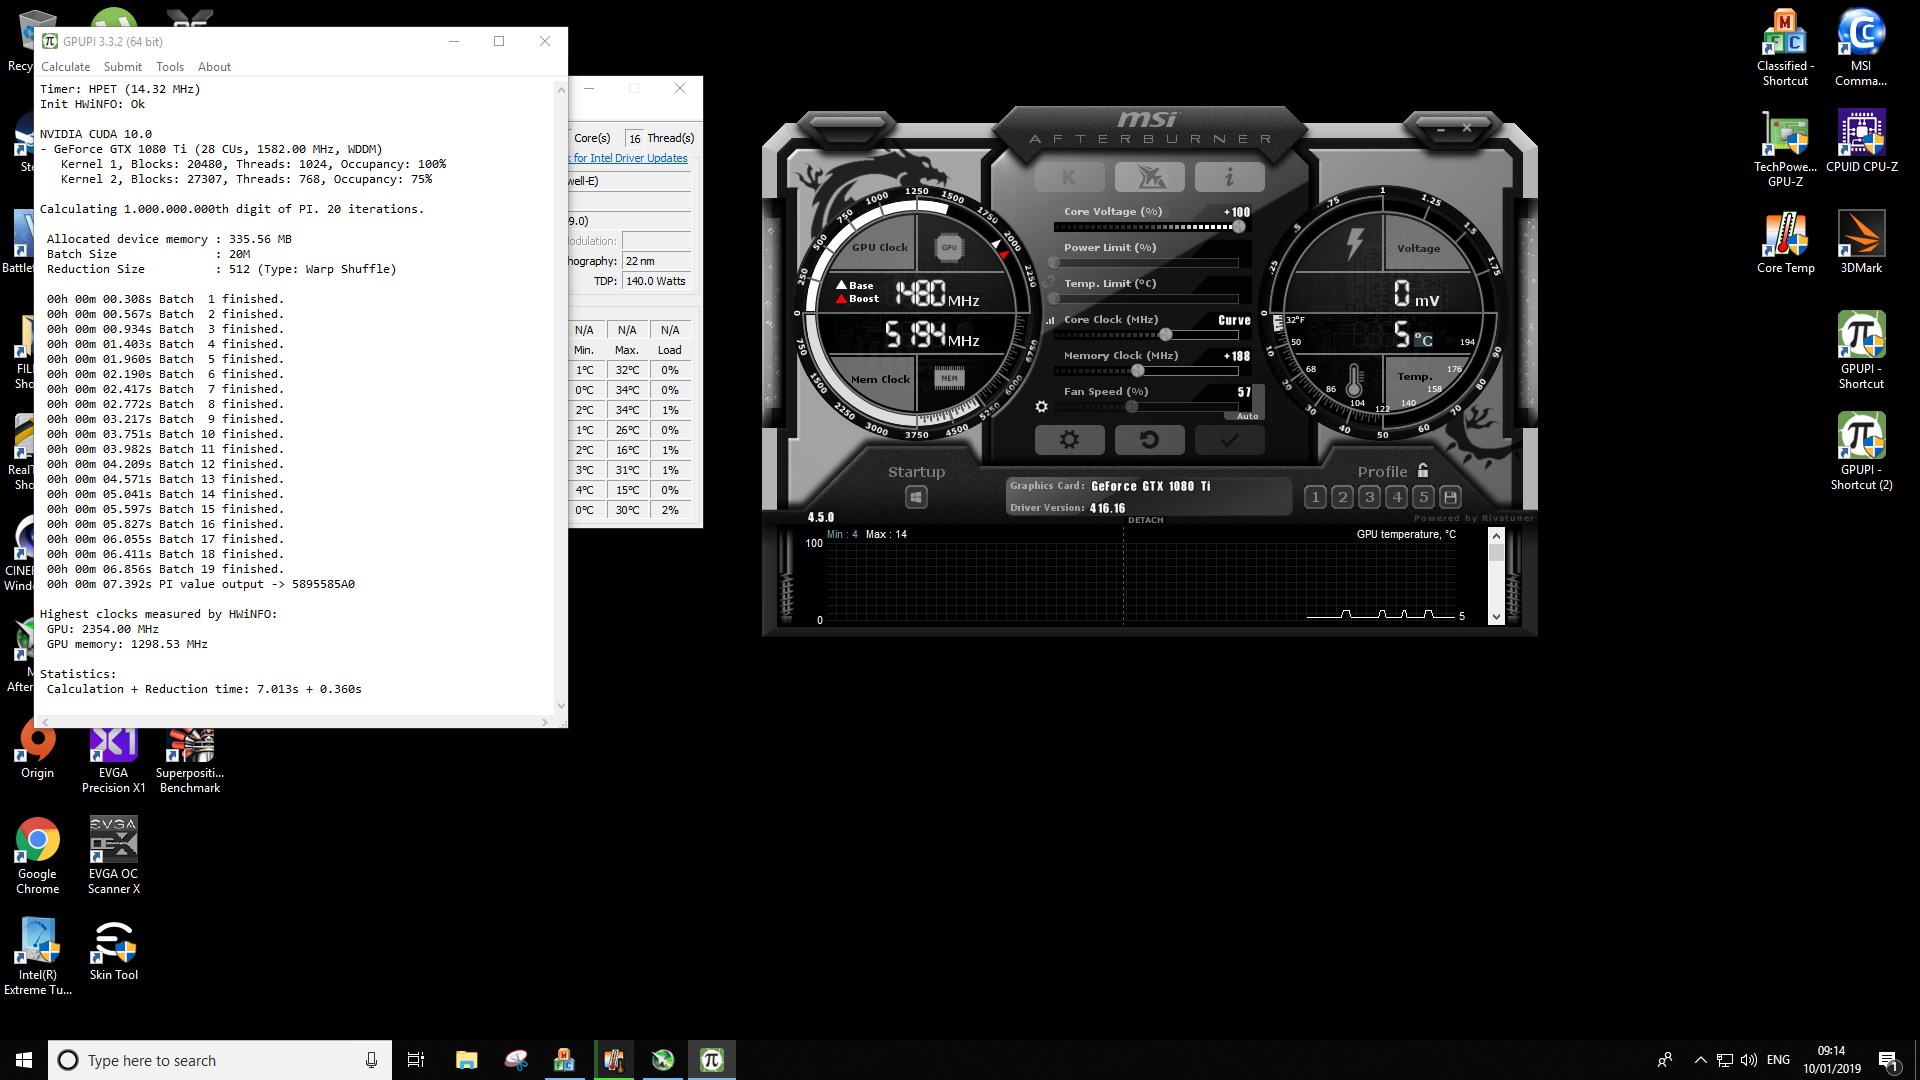Select EVGA OC Scanner X desktop icon
This screenshot has width=1920, height=1080.
point(113,856)
